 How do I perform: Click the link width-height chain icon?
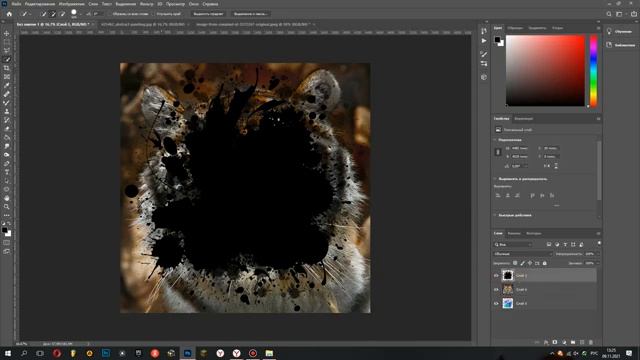point(498,152)
